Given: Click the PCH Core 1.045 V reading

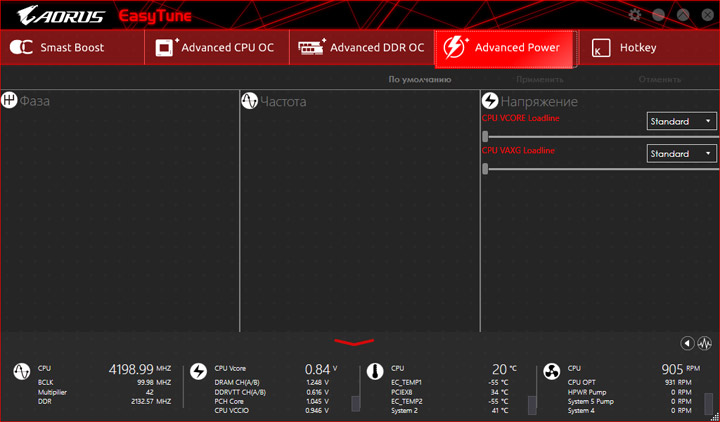Looking at the screenshot, I should (318, 401).
